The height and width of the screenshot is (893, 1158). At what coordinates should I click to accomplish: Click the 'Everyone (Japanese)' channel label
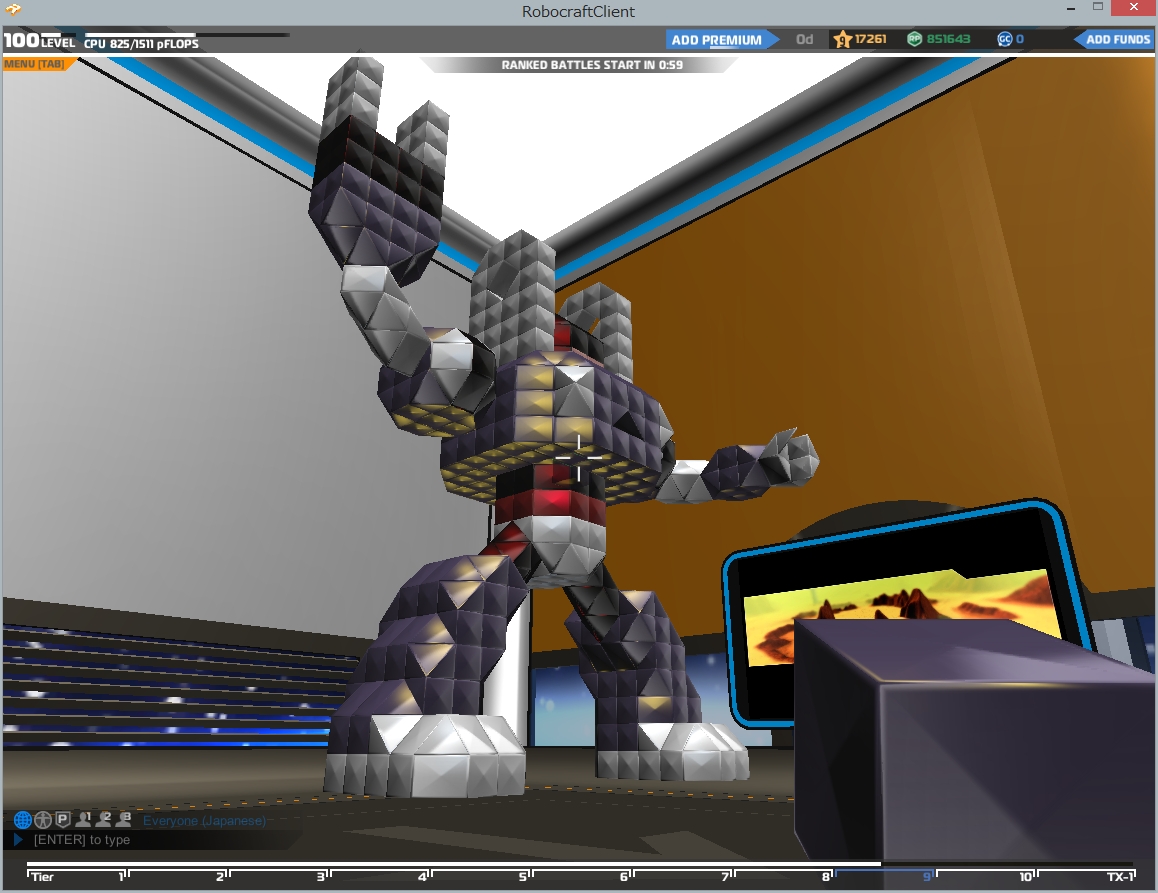204,821
